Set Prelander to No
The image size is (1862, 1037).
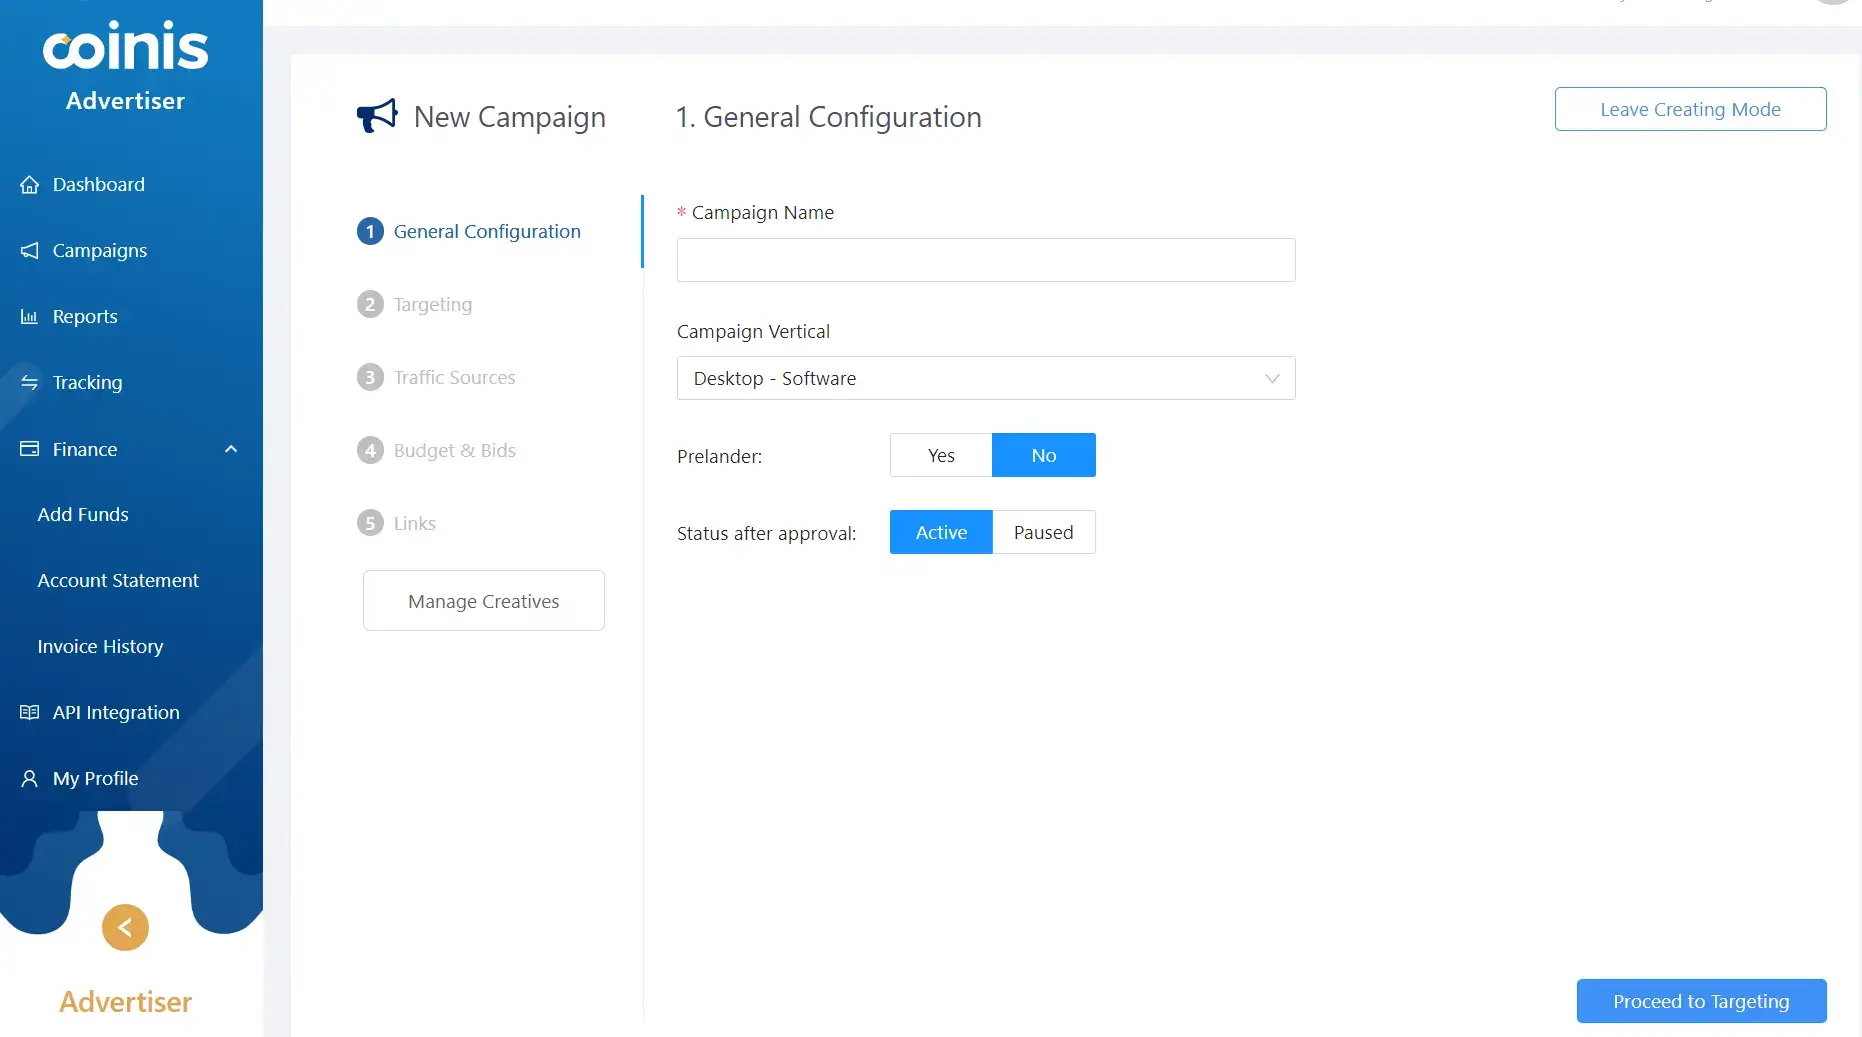1044,455
